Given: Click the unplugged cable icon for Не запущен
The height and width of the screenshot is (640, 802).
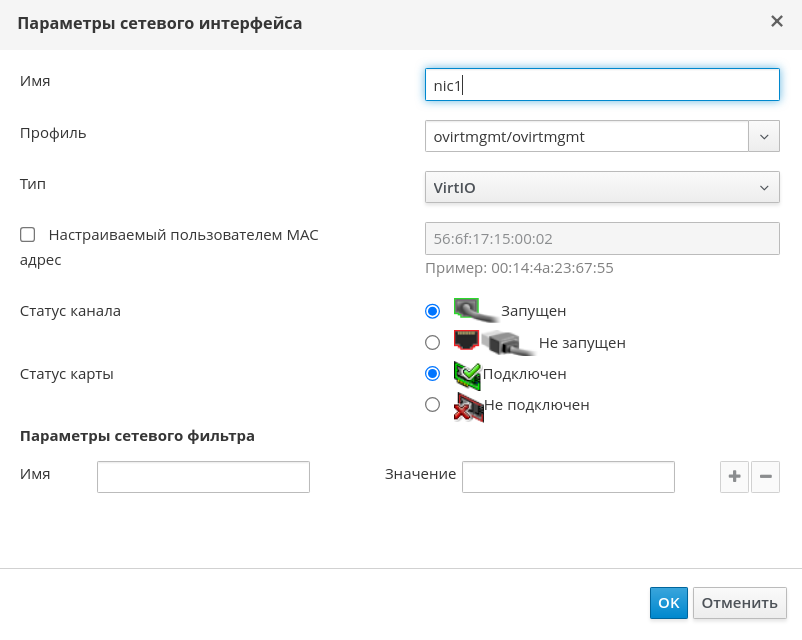Looking at the screenshot, I should (x=494, y=342).
